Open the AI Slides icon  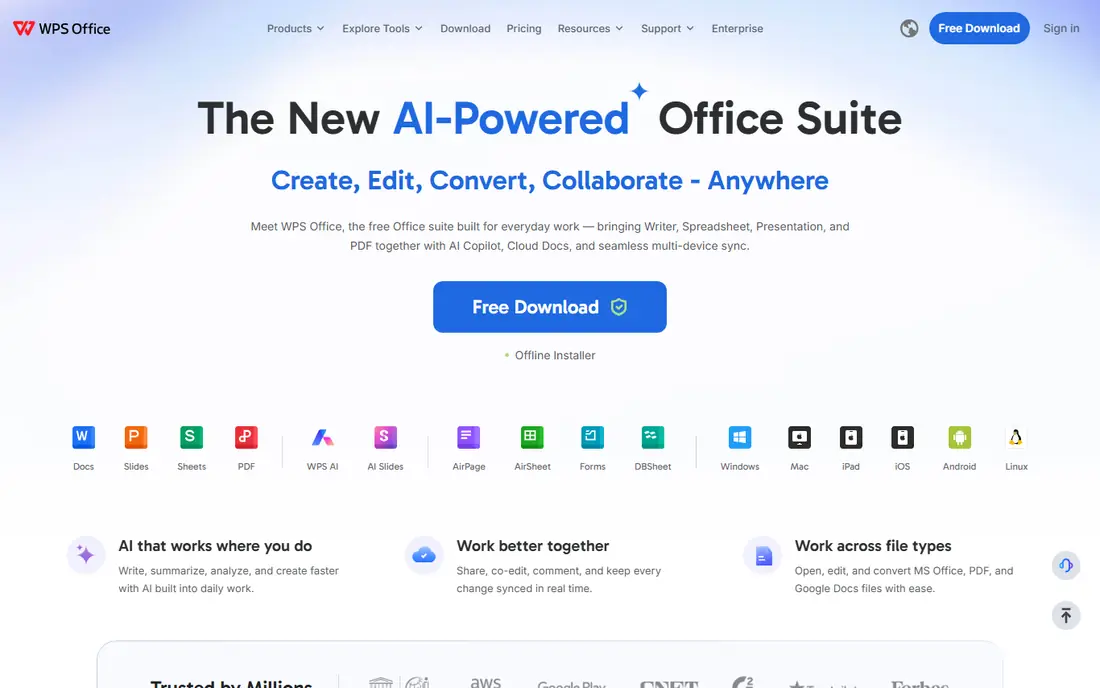[385, 438]
